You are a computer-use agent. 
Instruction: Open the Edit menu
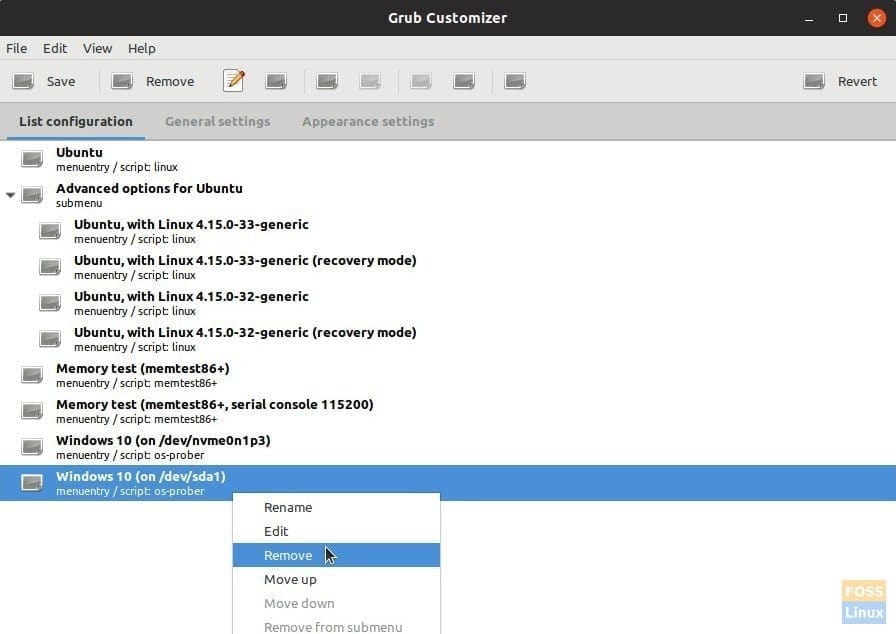click(x=55, y=49)
